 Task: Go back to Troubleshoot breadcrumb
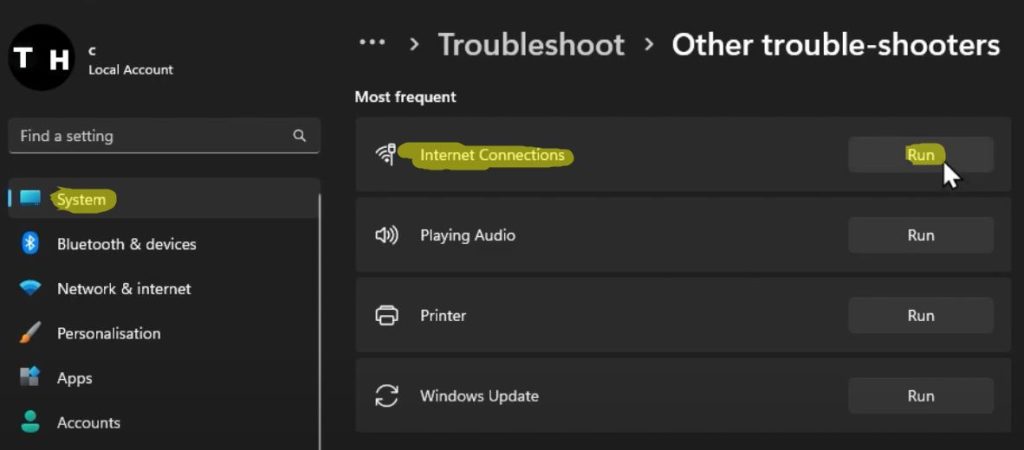coord(531,45)
